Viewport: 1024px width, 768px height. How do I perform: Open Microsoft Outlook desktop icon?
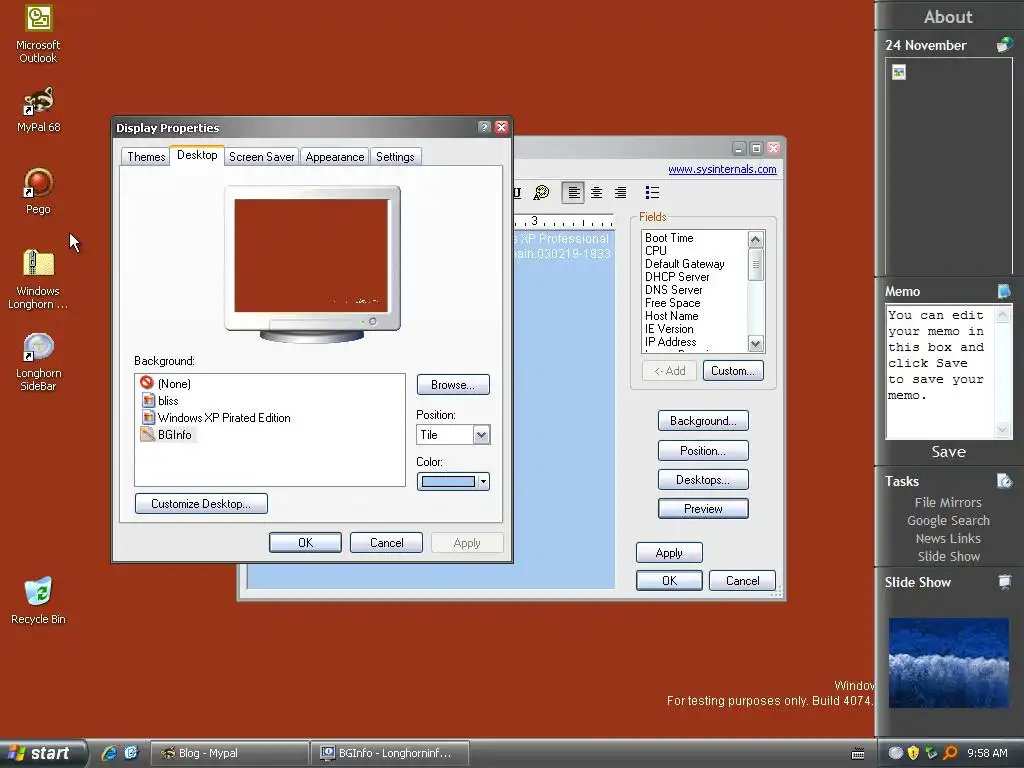tap(39, 34)
